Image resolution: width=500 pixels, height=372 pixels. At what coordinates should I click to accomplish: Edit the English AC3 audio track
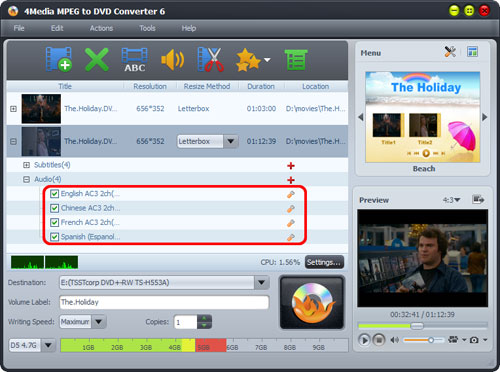click(291, 194)
